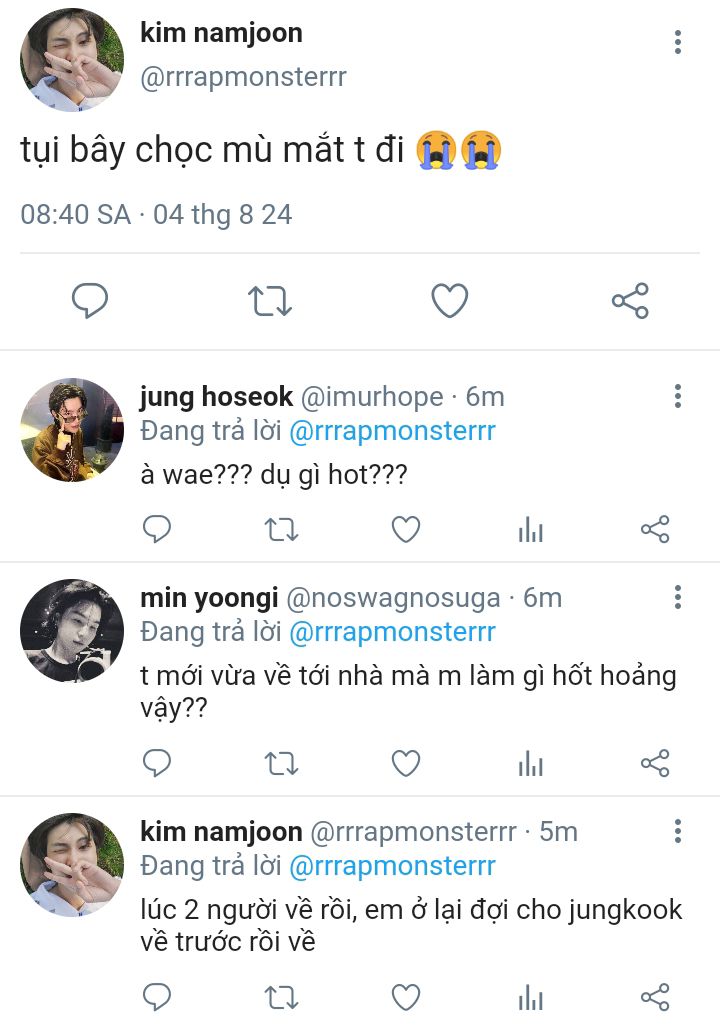This screenshot has height=1027, width=720.
Task: View analytics on min yoongi's reply
Action: 530,765
